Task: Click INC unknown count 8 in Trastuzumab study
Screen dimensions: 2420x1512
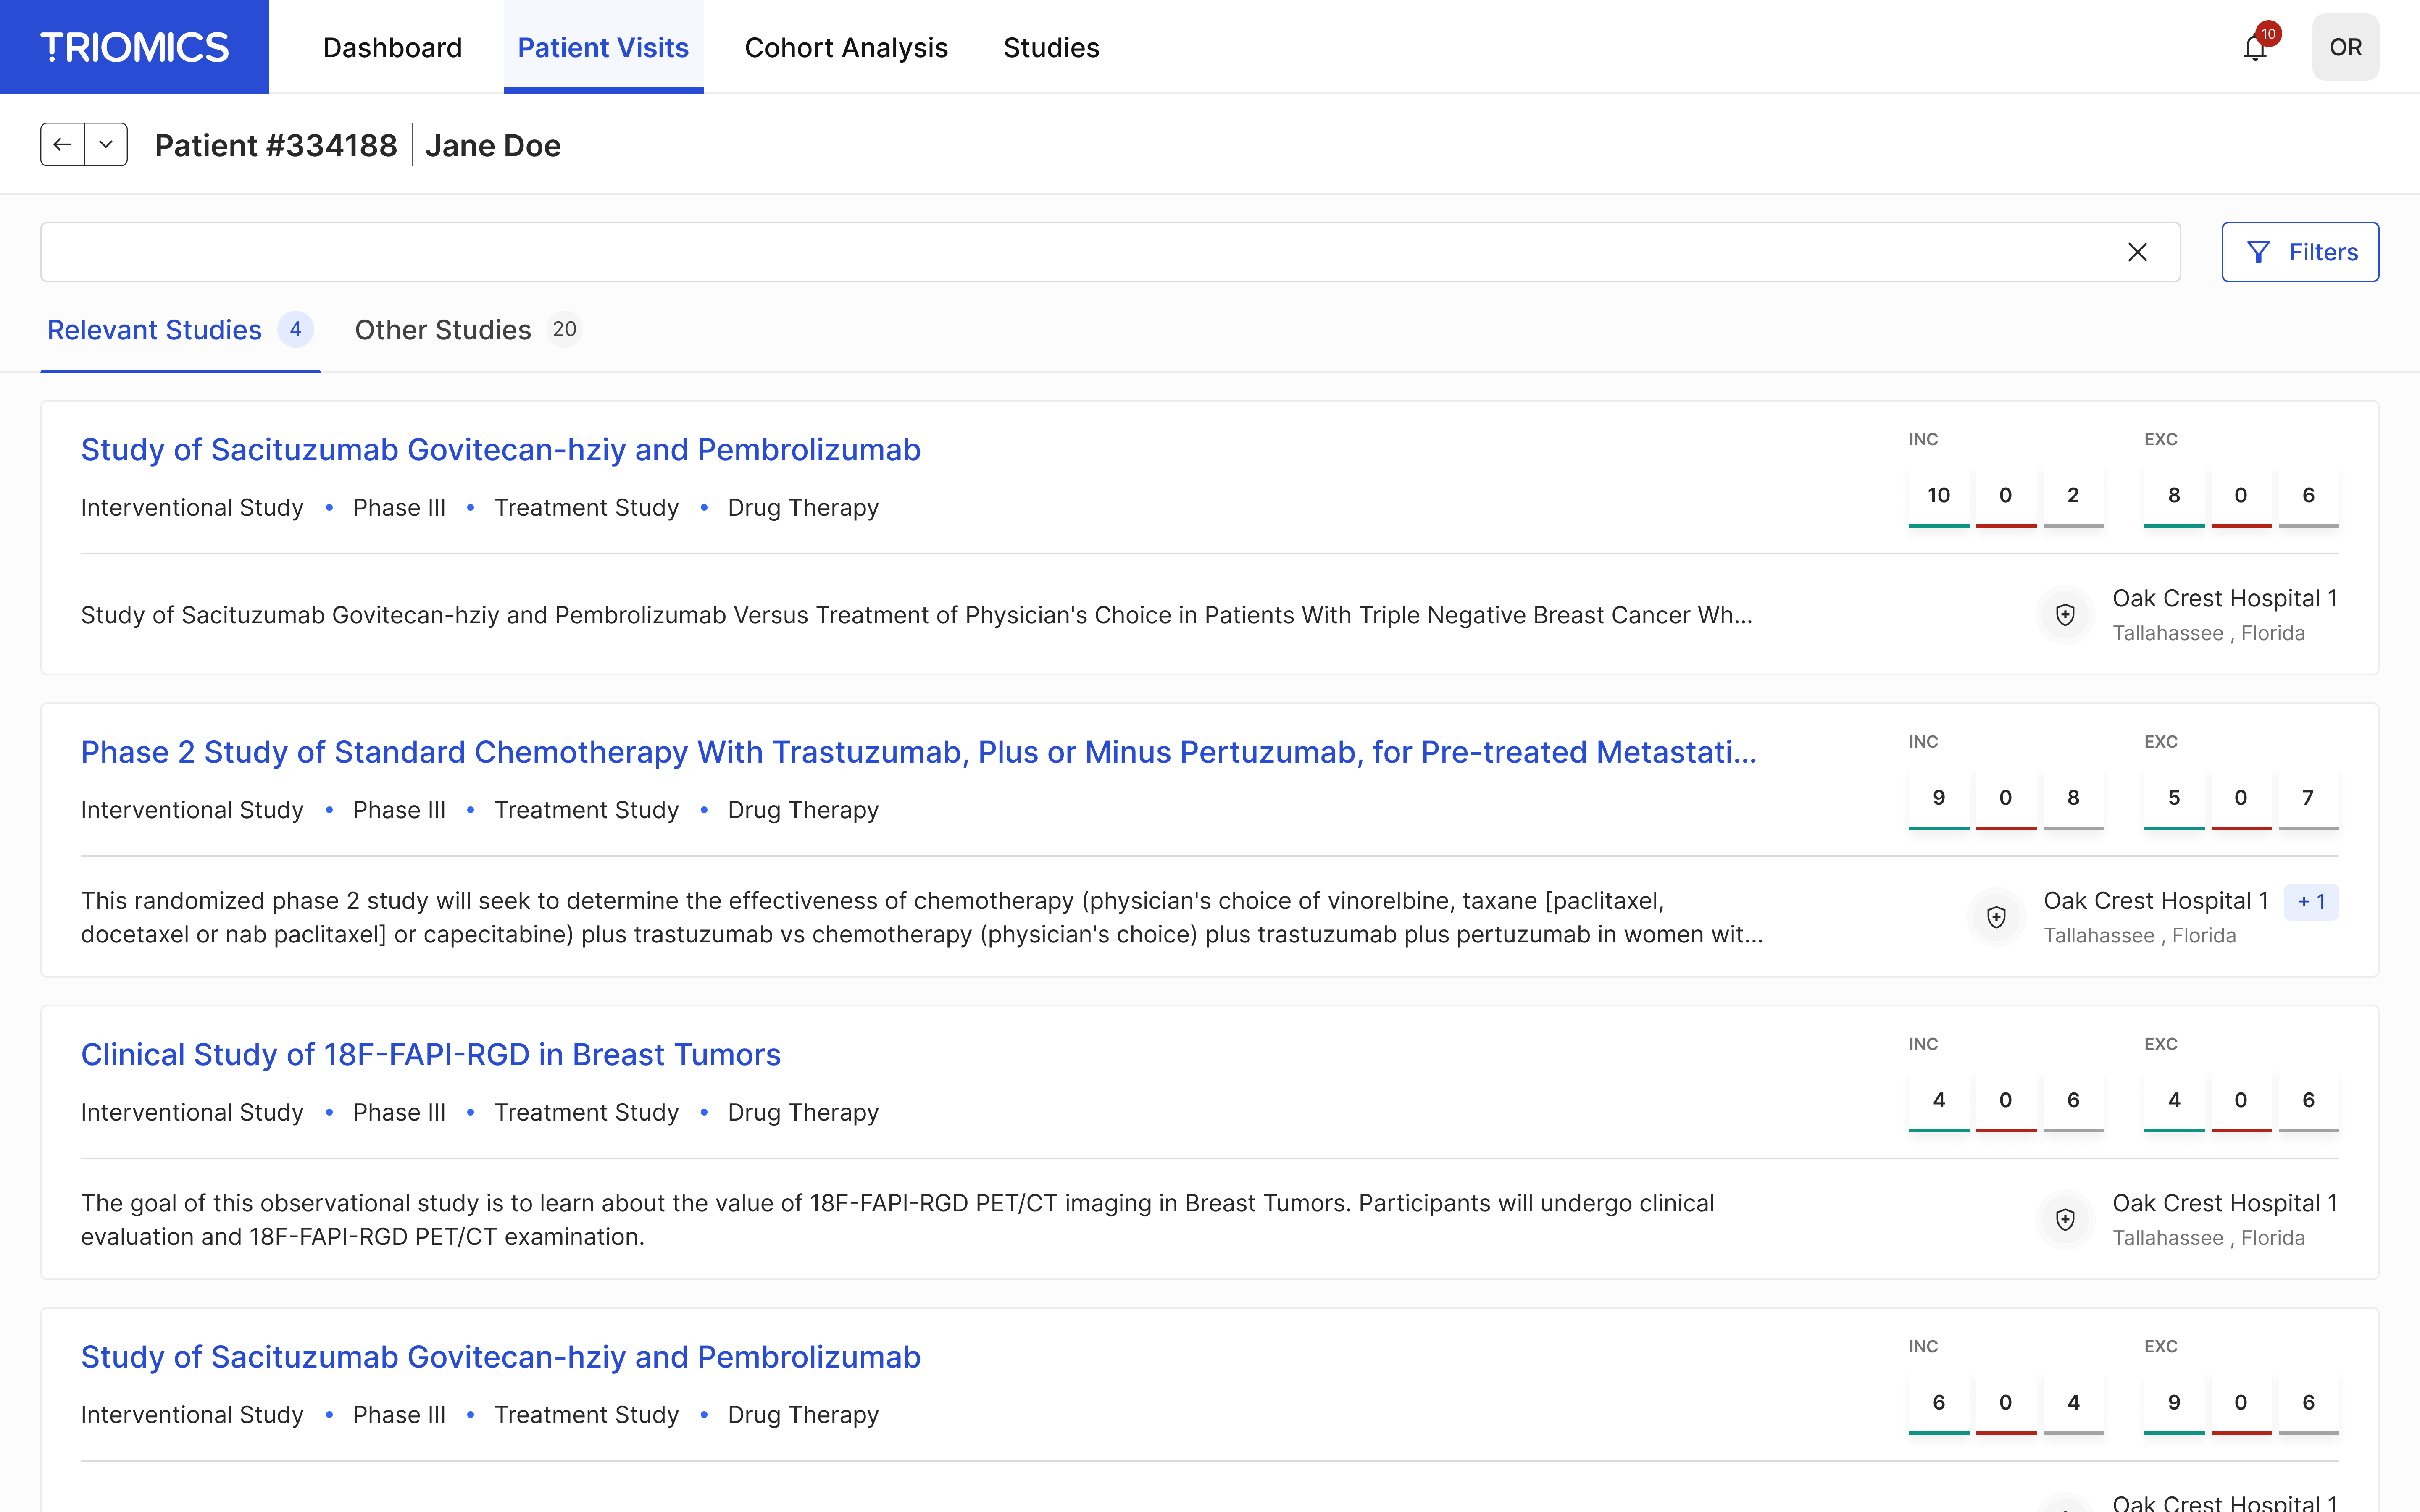Action: 2073,798
